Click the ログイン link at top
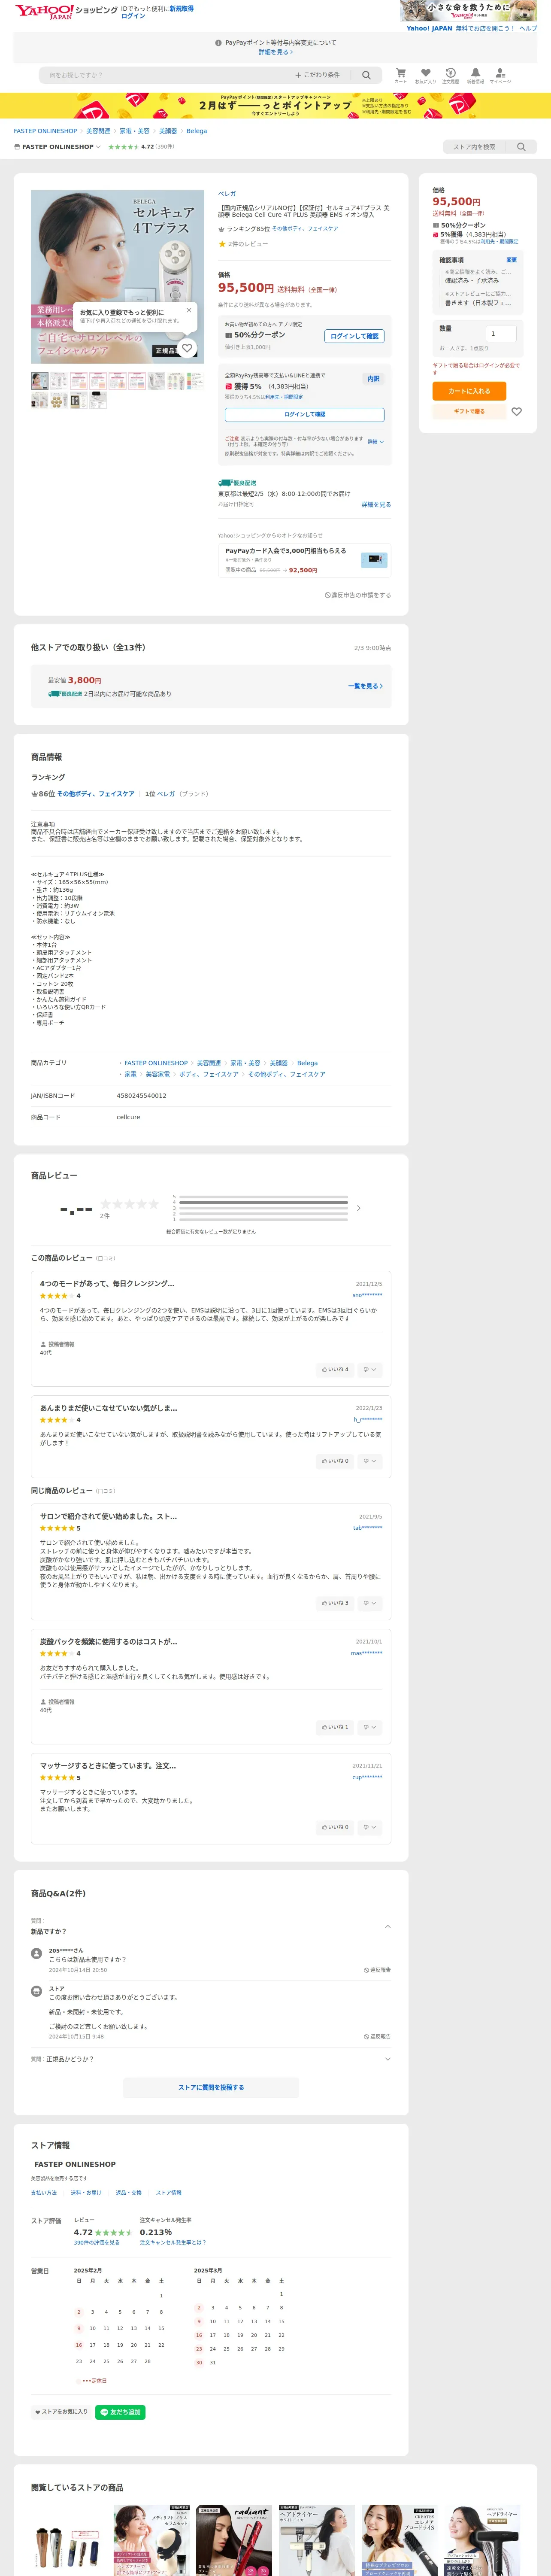Screen dimensions: 551x2576 pos(133,16)
